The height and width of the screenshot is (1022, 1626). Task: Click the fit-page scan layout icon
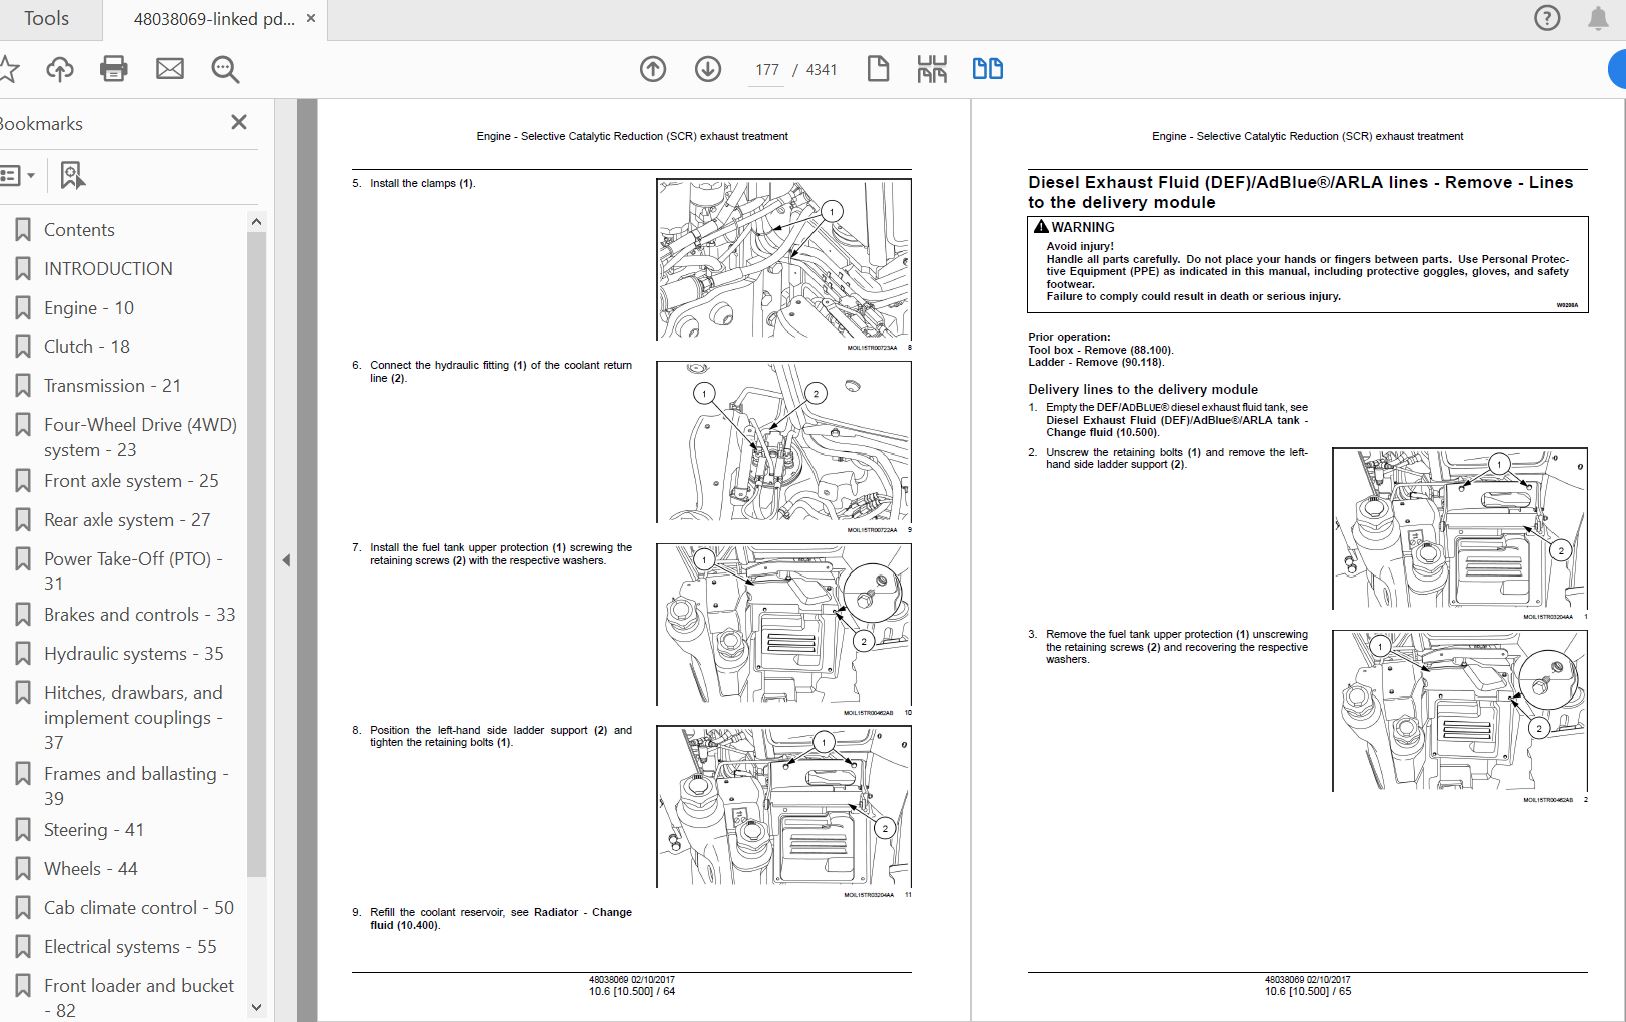pos(932,69)
